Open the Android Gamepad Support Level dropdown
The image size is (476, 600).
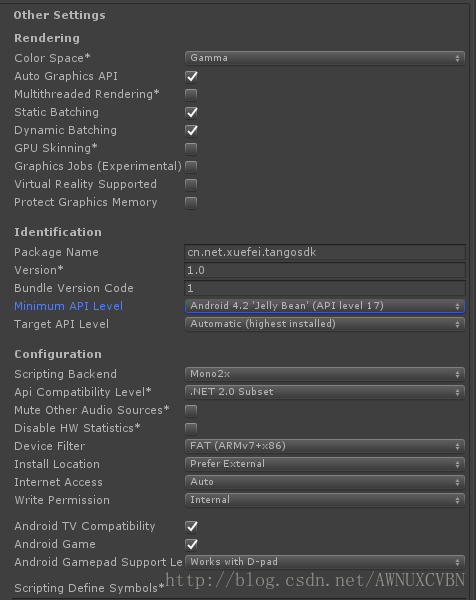pyautogui.click(x=325, y=562)
